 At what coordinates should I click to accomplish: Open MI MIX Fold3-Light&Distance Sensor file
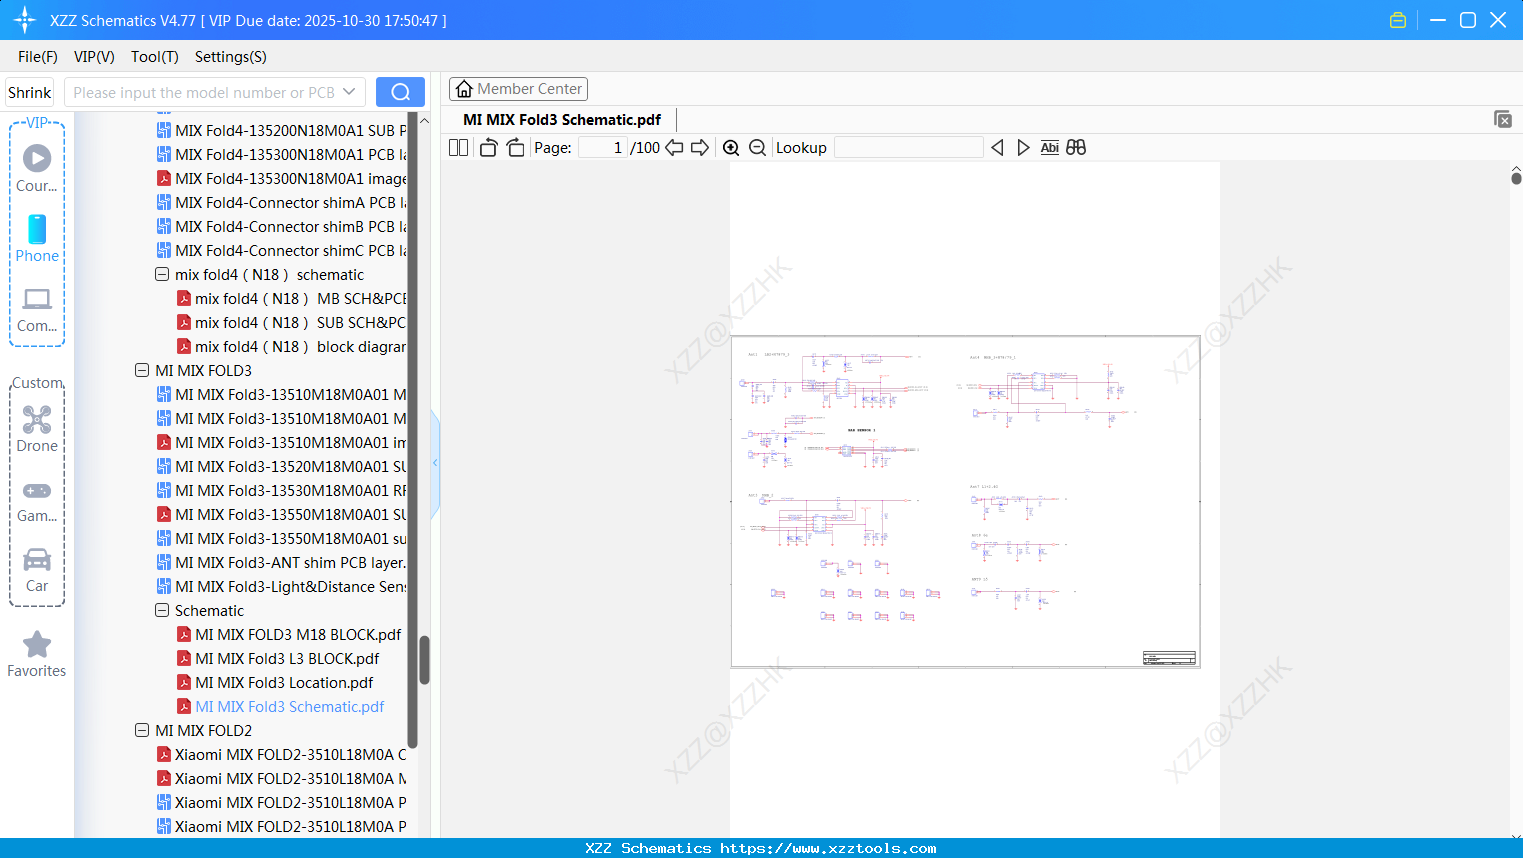pos(290,586)
